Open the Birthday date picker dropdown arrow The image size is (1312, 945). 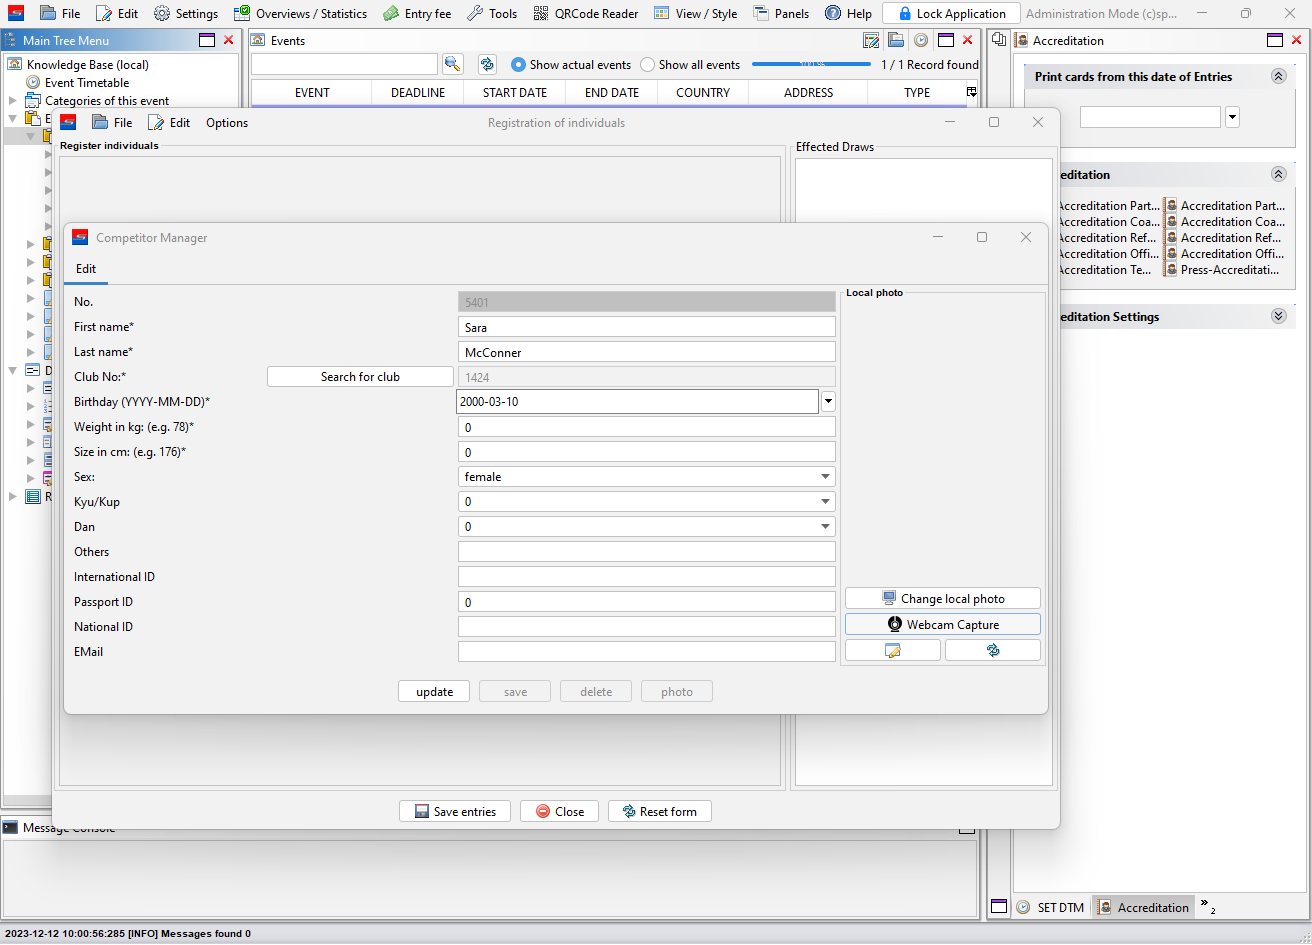(x=828, y=402)
